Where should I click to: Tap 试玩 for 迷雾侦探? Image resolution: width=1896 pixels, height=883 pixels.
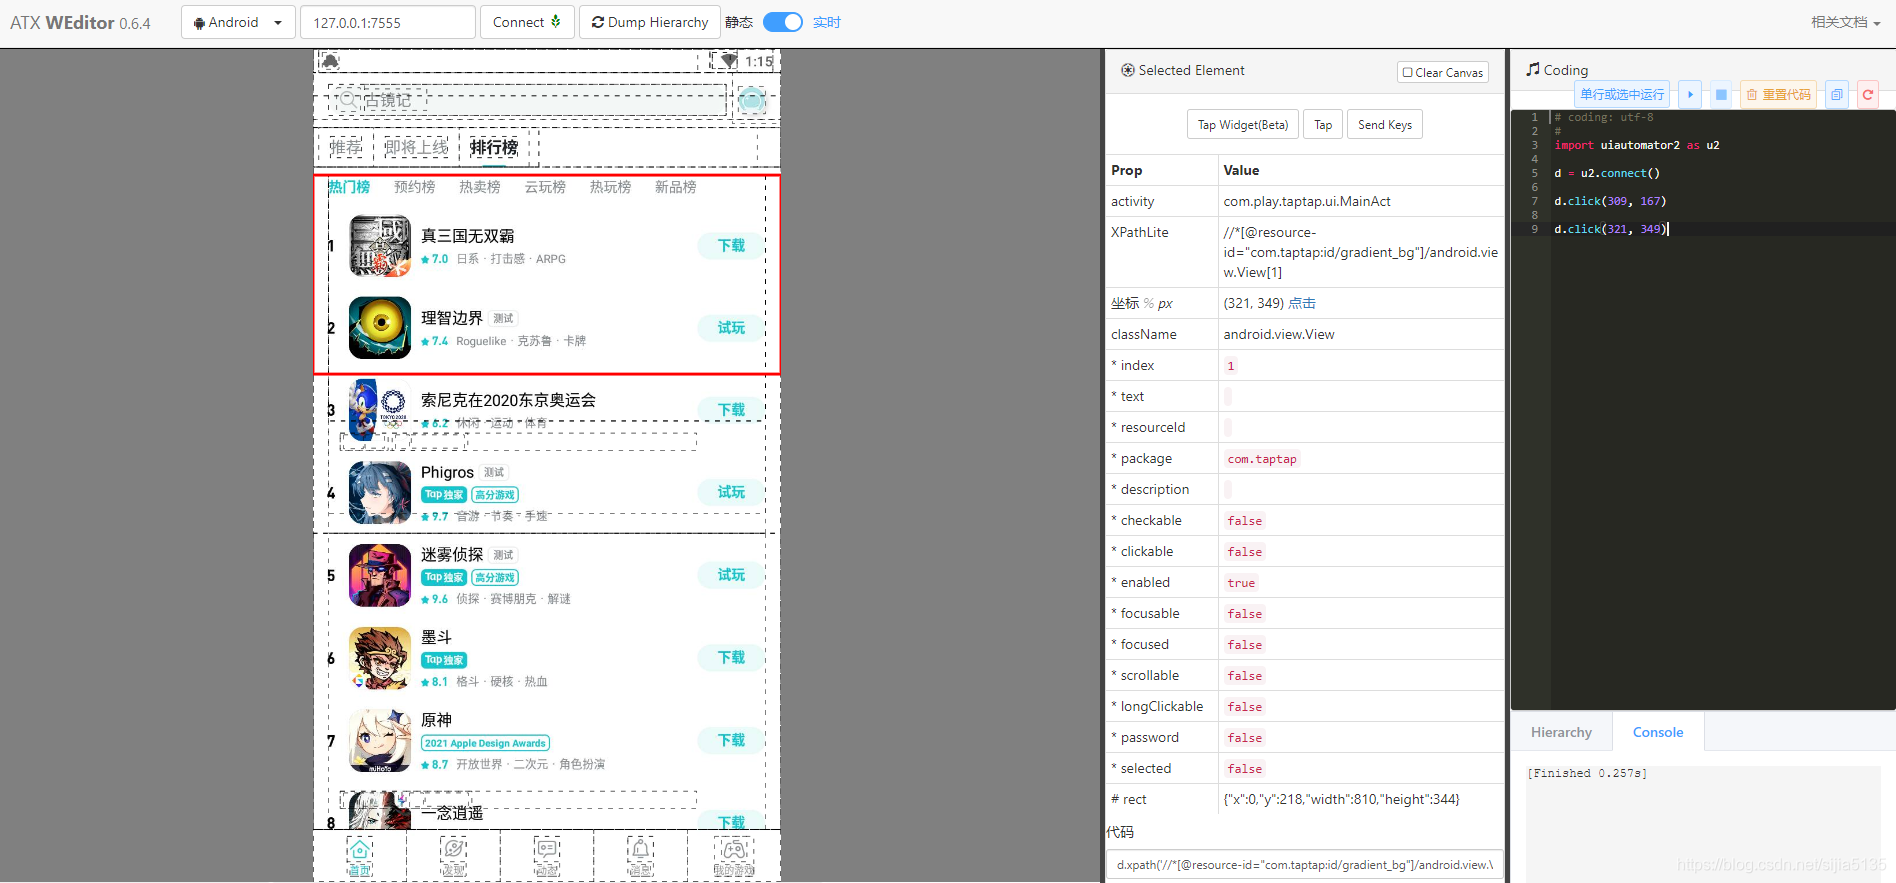[x=731, y=574]
